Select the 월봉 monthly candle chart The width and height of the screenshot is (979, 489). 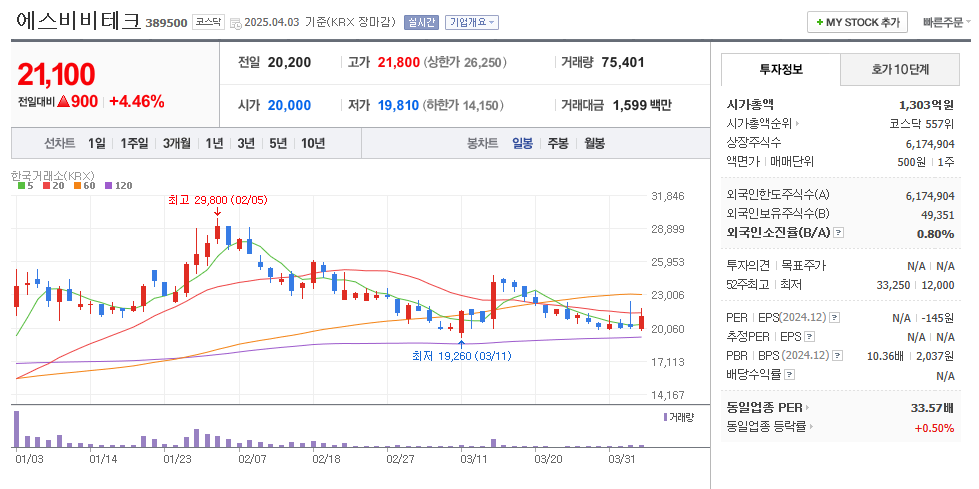click(594, 143)
